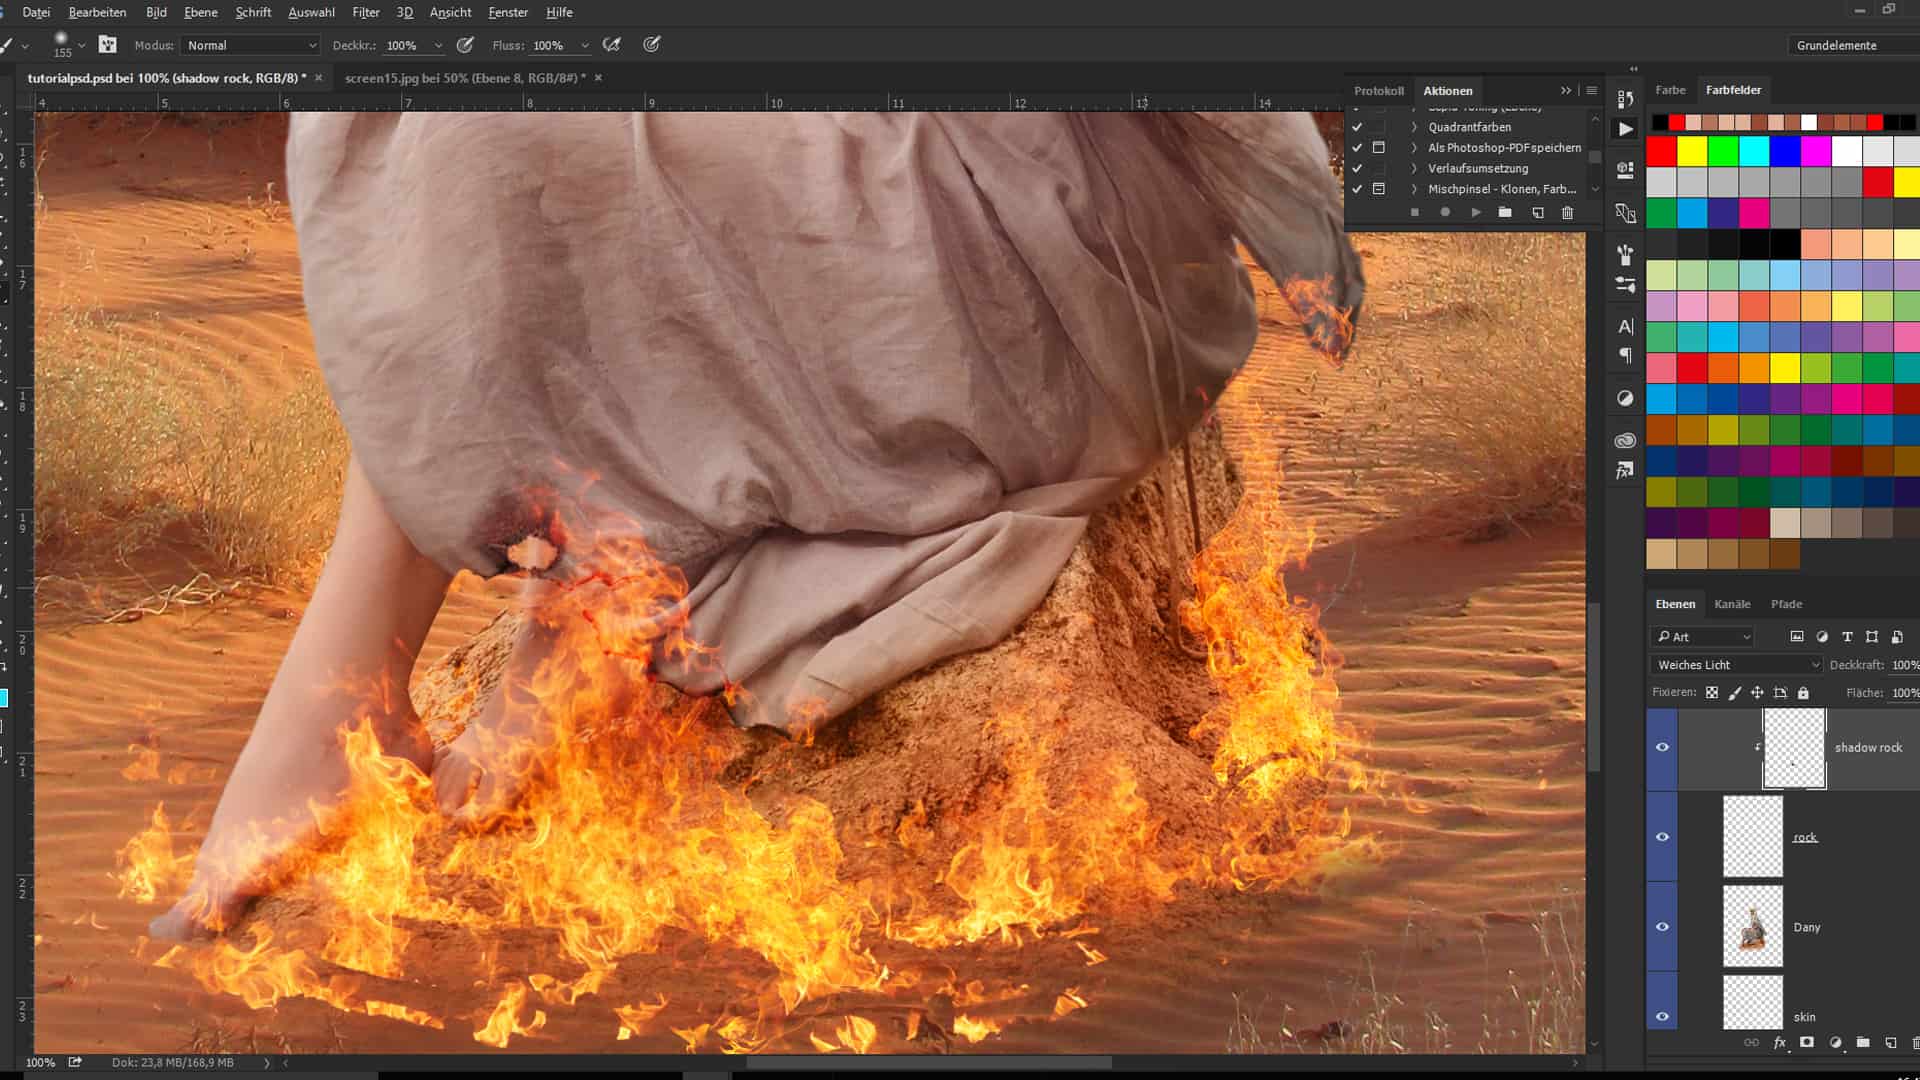
Task: Lock transparent pixels for the layer
Action: pyautogui.click(x=1712, y=692)
